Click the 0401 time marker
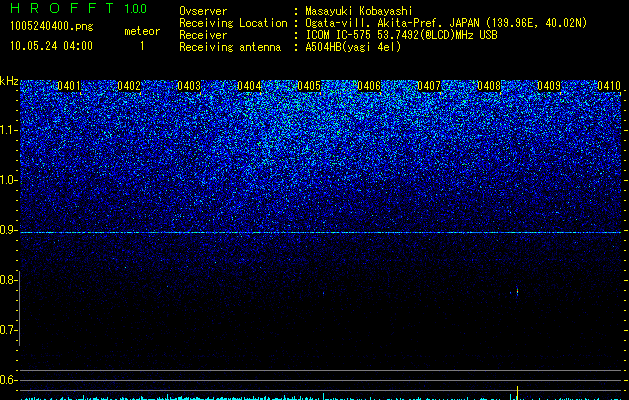The image size is (629, 400). pos(69,86)
